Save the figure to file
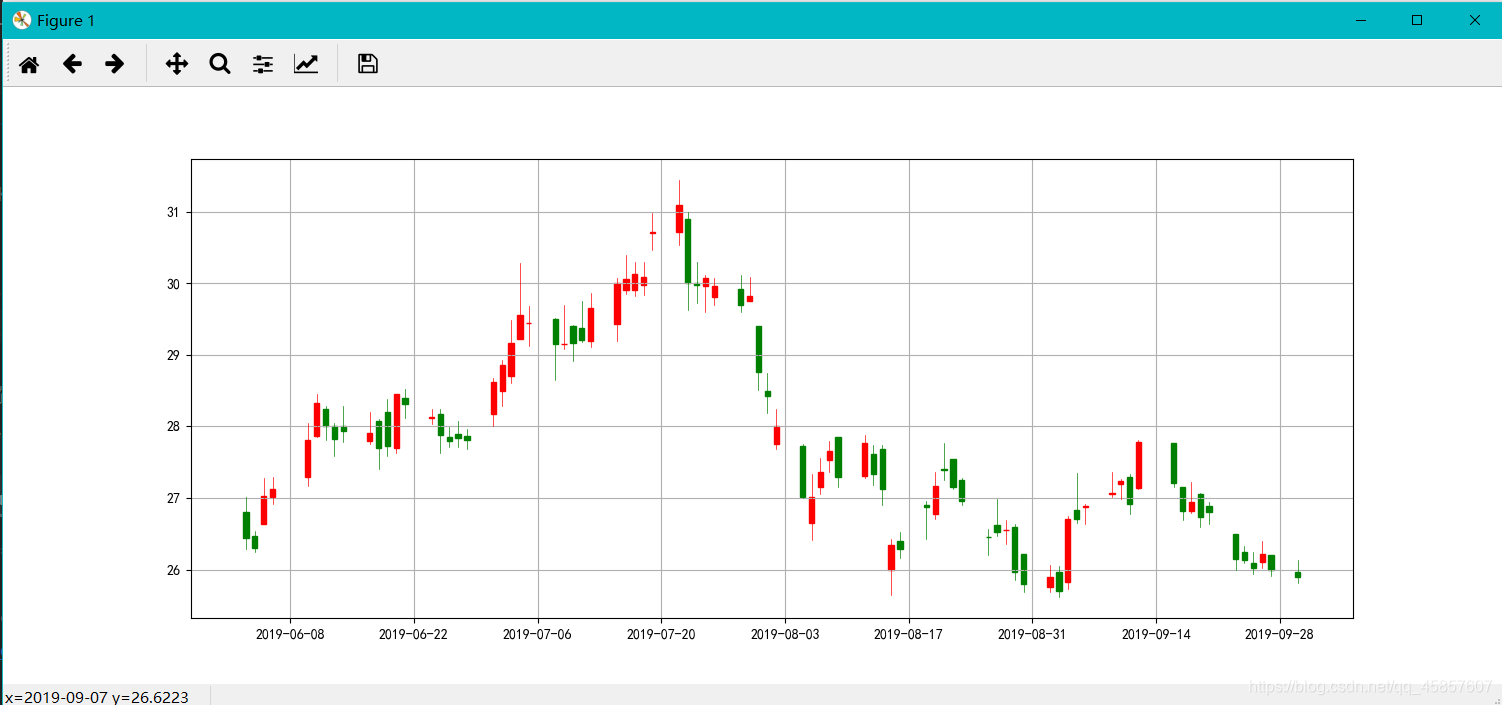The width and height of the screenshot is (1502, 705). point(368,64)
